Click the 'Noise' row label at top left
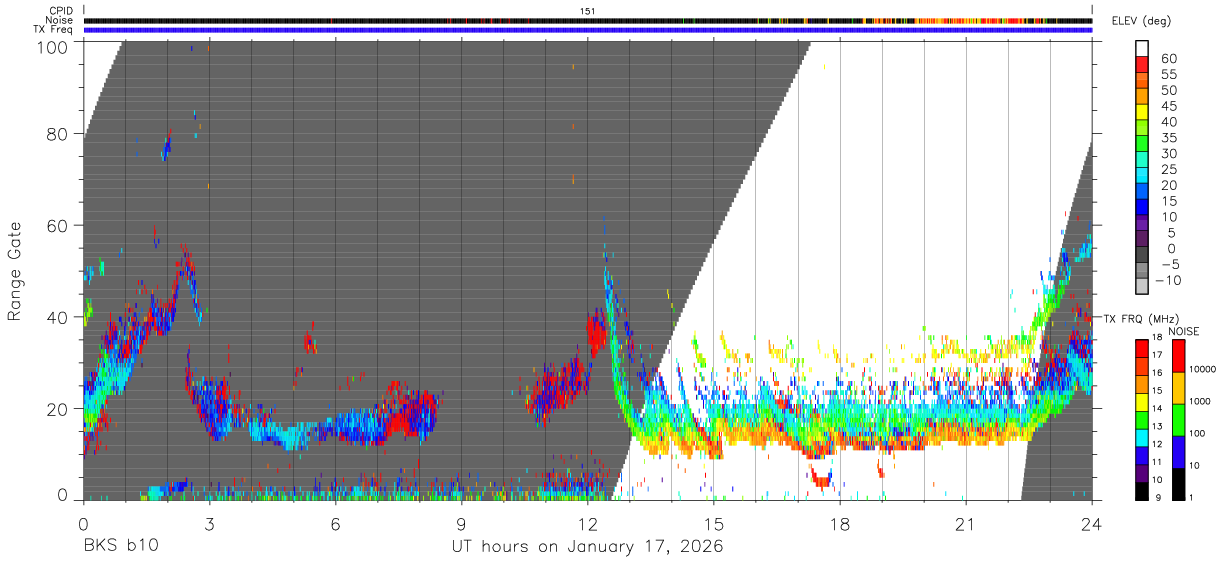1228x567 pixels. (x=60, y=20)
